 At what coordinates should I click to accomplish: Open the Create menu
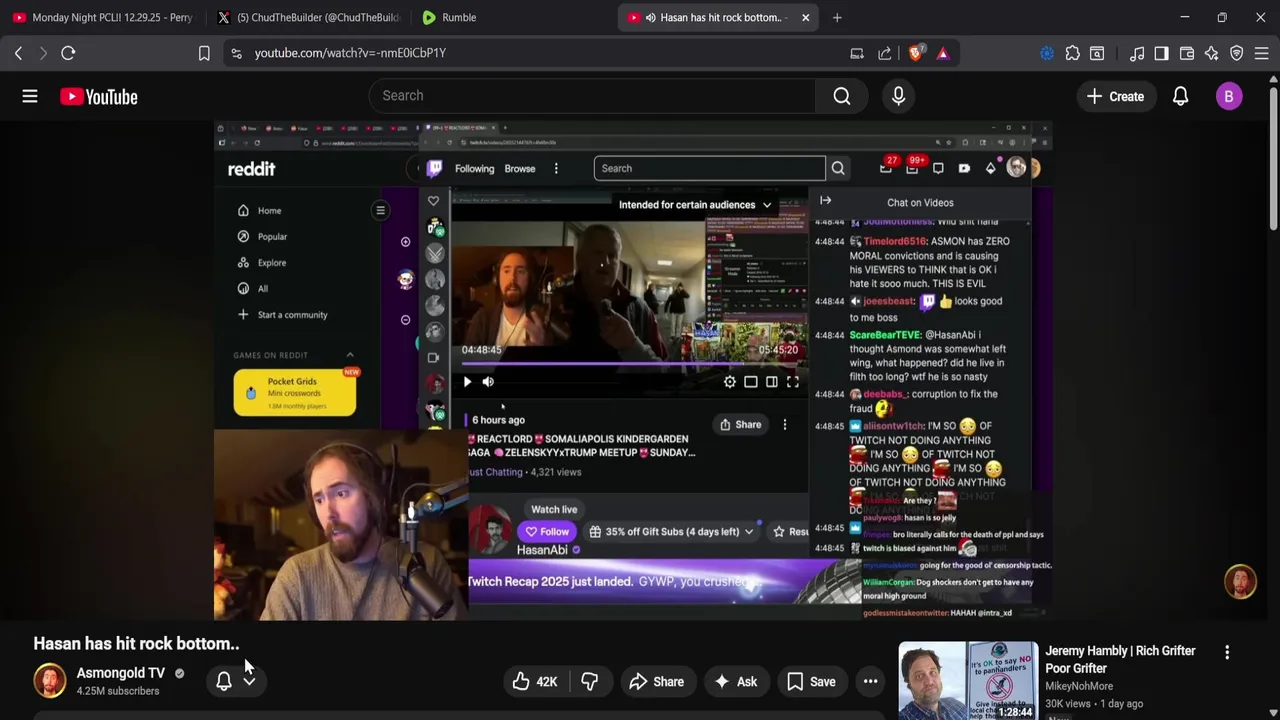1115,97
